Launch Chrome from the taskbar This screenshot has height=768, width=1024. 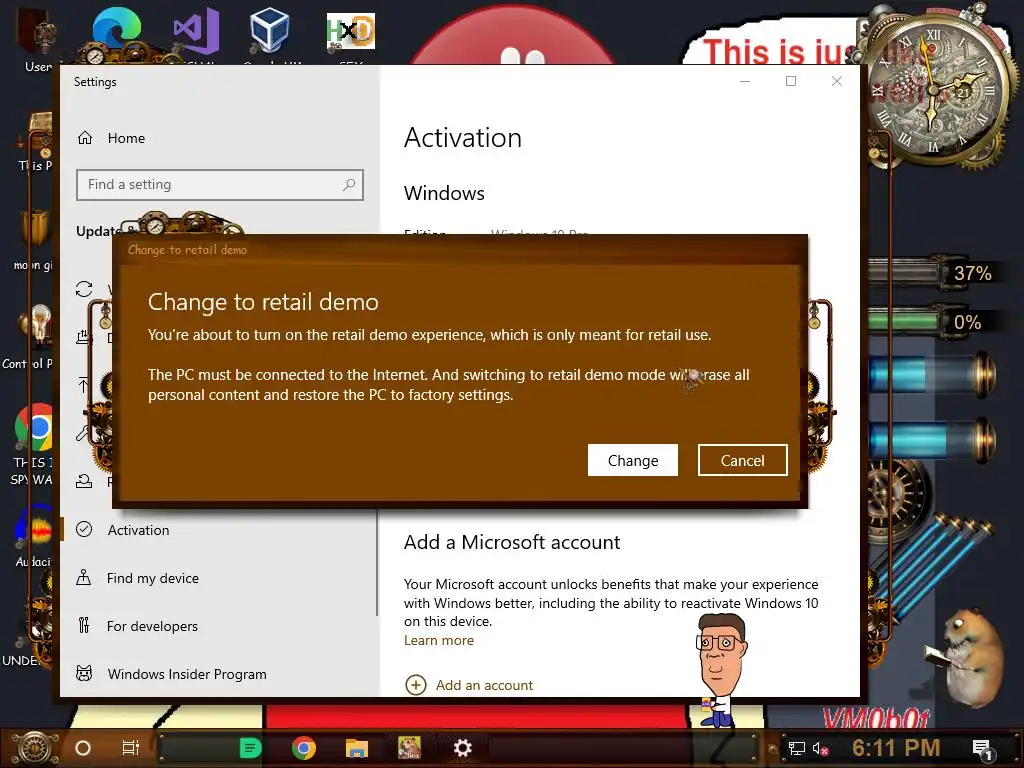(x=304, y=748)
